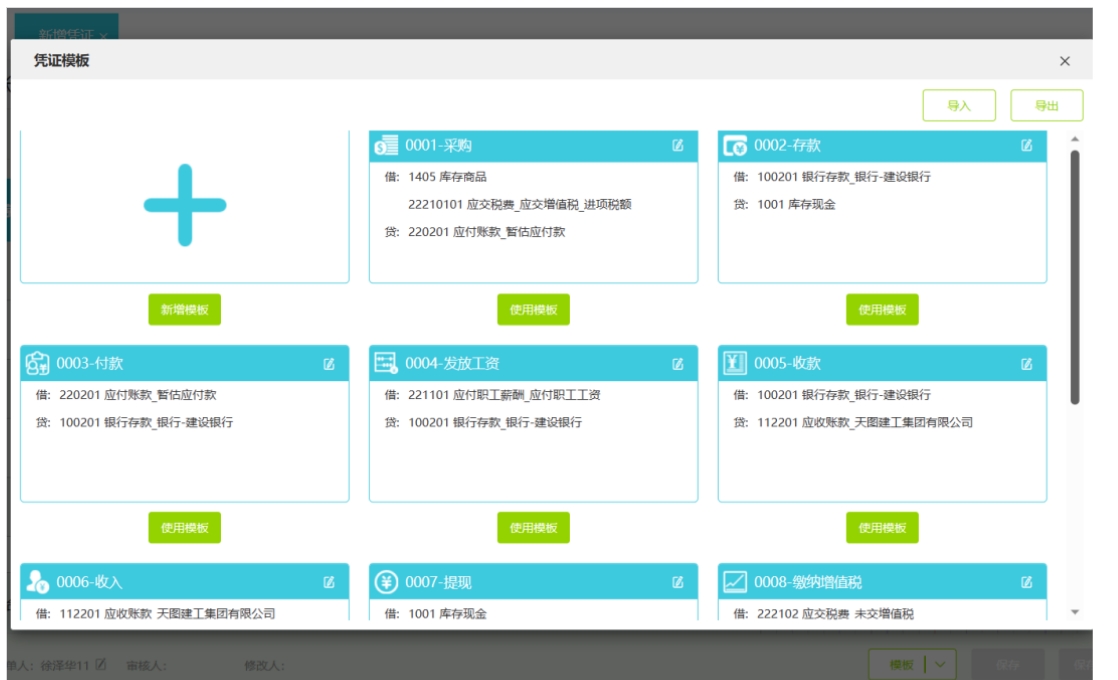Click the 导出 button
Image resolution: width=1118 pixels, height=680 pixels.
[1047, 105]
